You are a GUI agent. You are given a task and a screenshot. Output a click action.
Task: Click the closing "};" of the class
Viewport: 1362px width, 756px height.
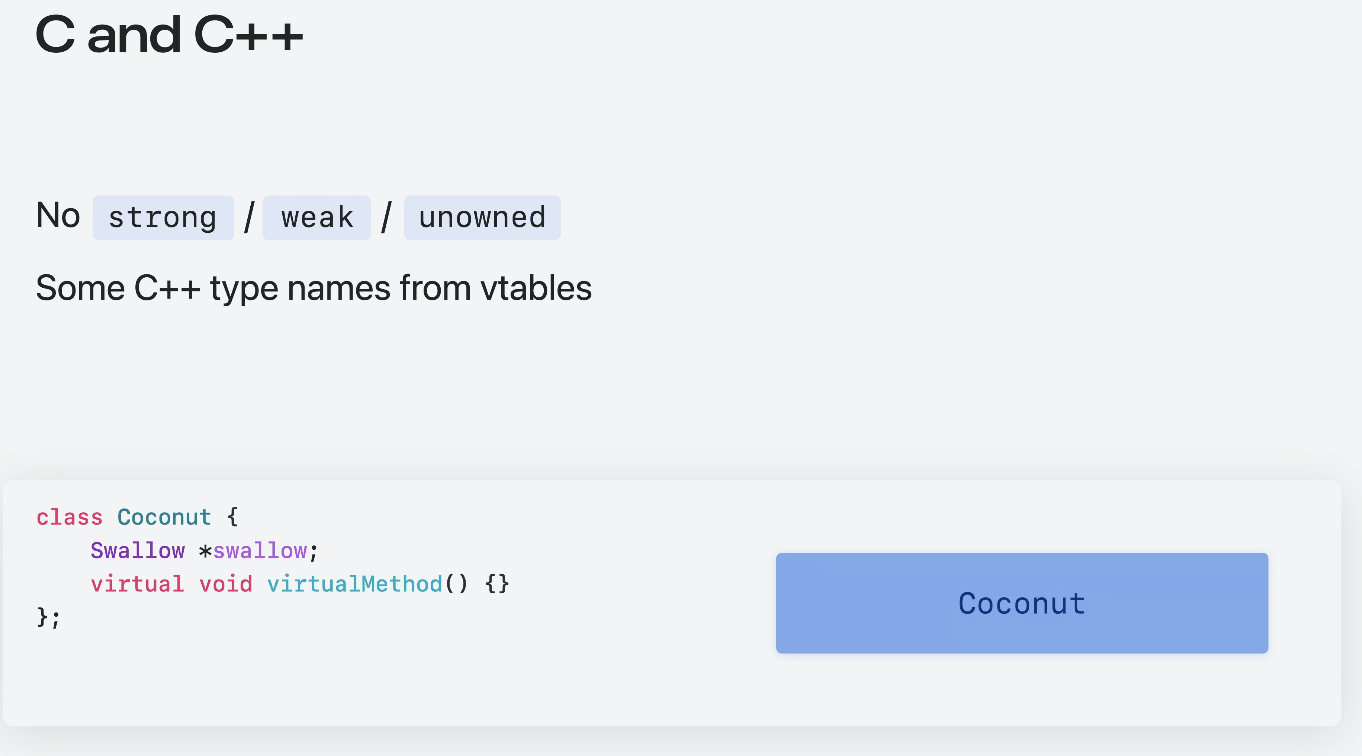coord(49,617)
